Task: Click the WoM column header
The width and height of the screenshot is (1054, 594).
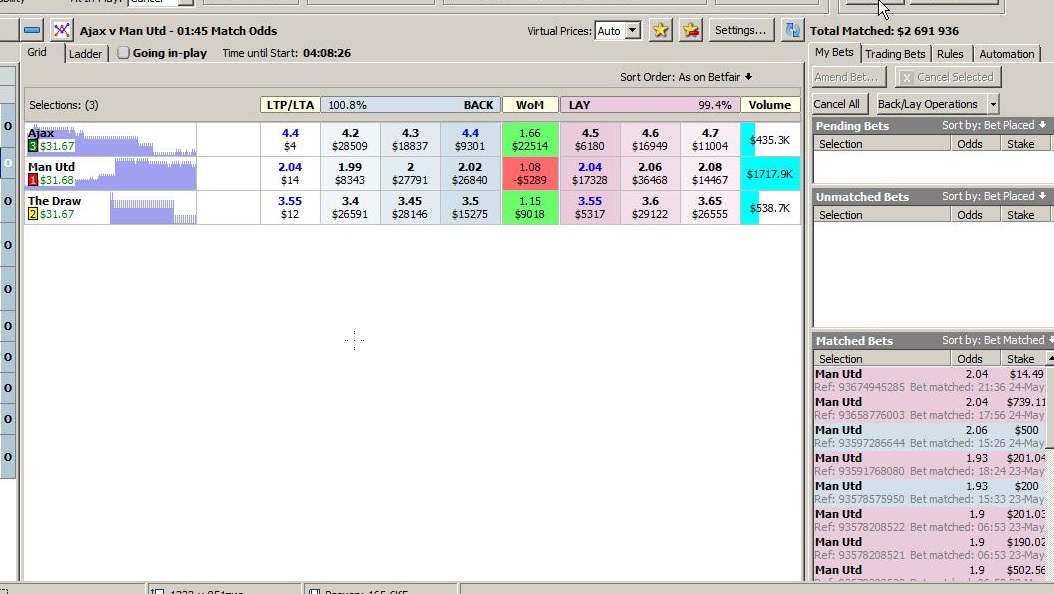Action: tap(530, 105)
